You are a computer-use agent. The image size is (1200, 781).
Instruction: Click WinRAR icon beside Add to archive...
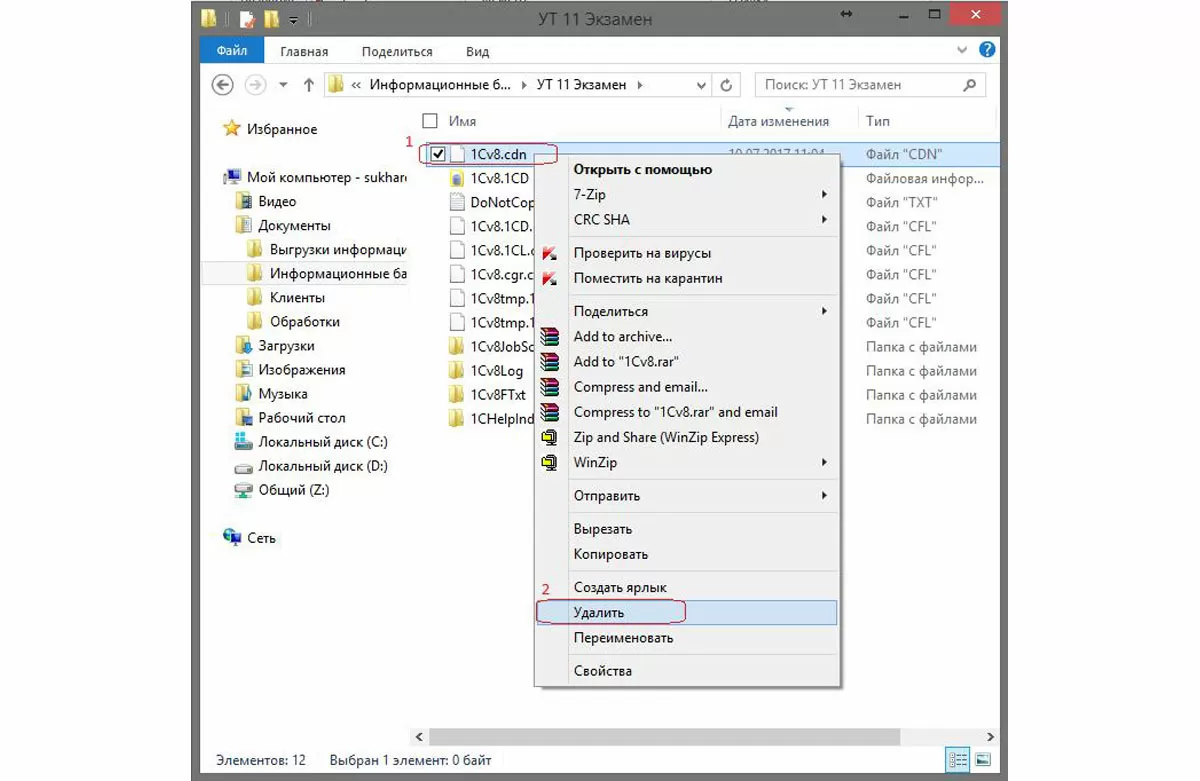[549, 337]
